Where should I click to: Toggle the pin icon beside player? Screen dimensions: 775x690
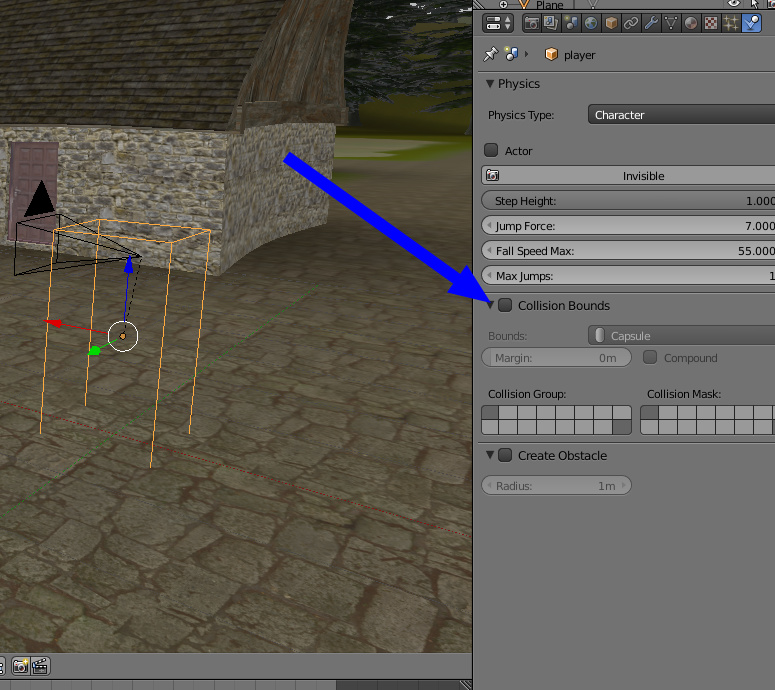490,54
